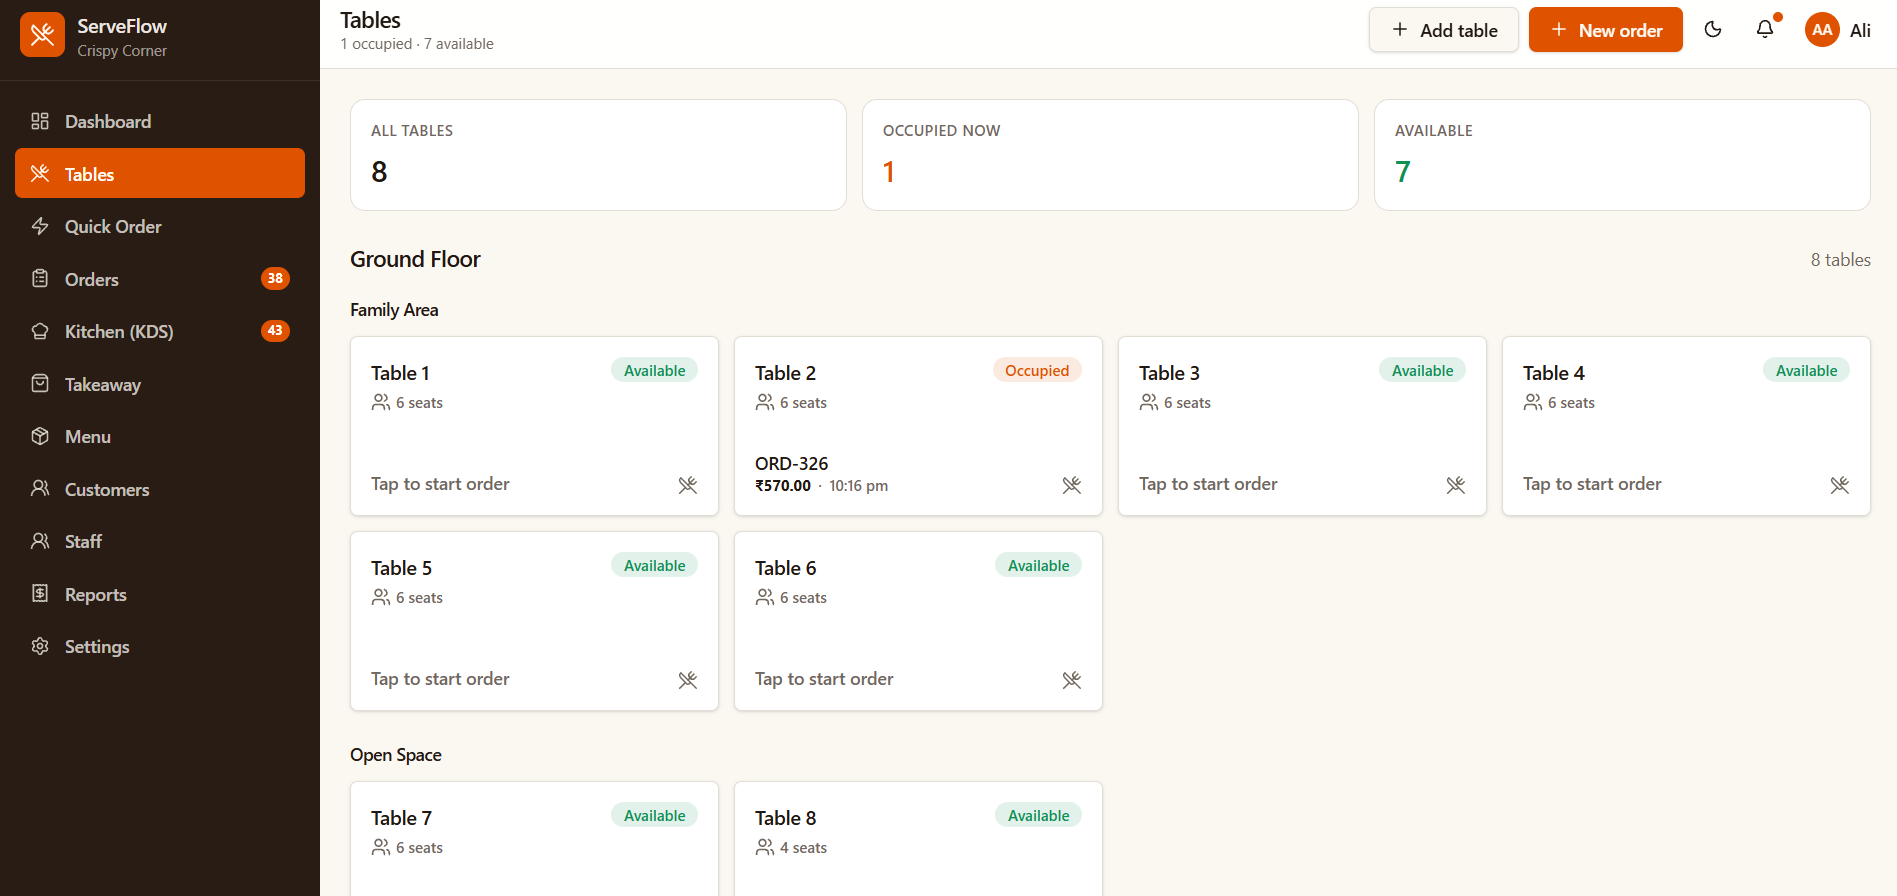Image resolution: width=1897 pixels, height=896 pixels.
Task: Click the Menu box icon
Action: click(40, 436)
